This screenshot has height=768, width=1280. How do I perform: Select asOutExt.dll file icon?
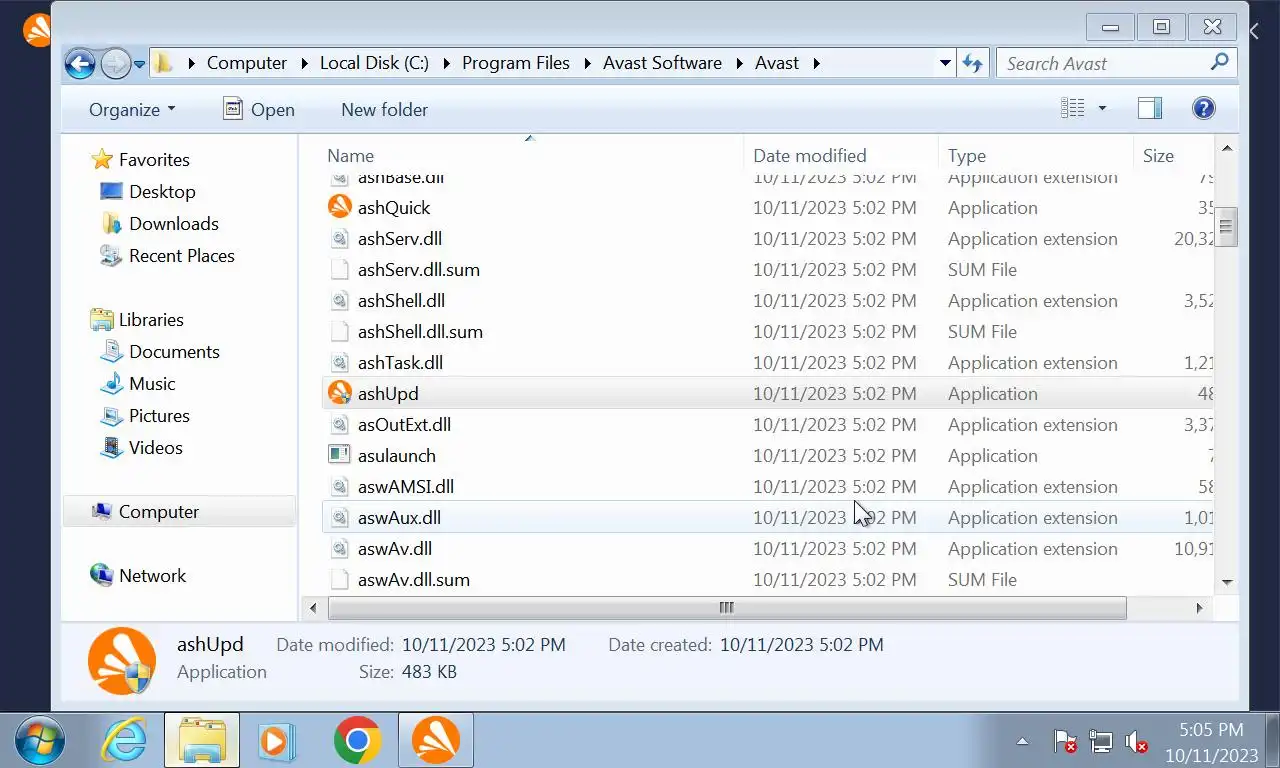tap(340, 424)
